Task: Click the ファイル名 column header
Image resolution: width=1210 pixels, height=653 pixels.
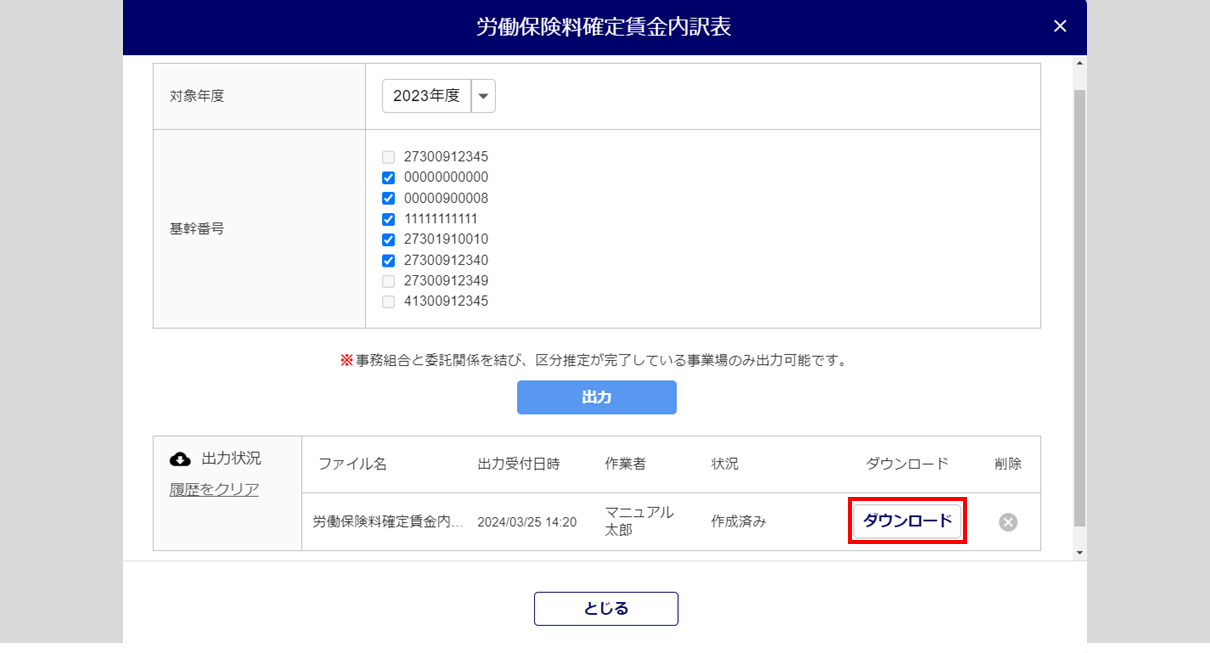Action: (353, 464)
